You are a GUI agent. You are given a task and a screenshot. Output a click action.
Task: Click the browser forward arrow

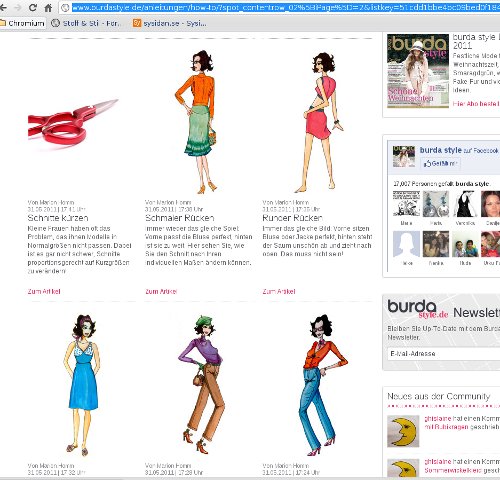[18, 7]
